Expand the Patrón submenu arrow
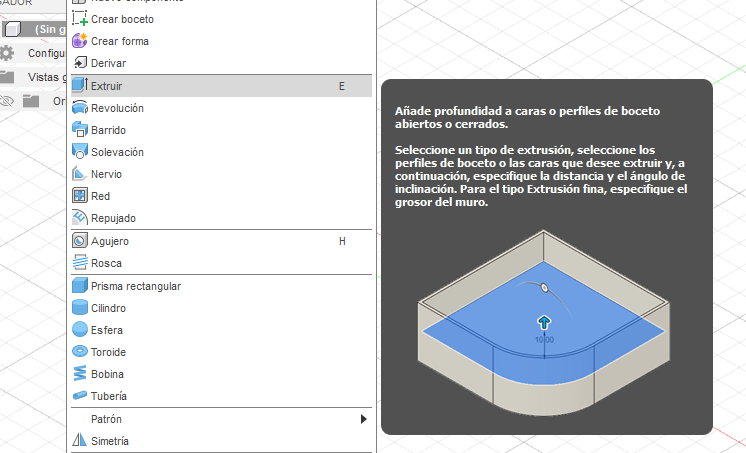Image resolution: width=746 pixels, height=453 pixels. pos(363,419)
